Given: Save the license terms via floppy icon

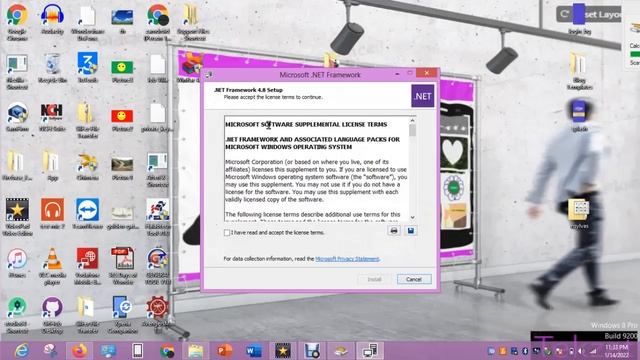Looking at the screenshot, I should tap(411, 231).
